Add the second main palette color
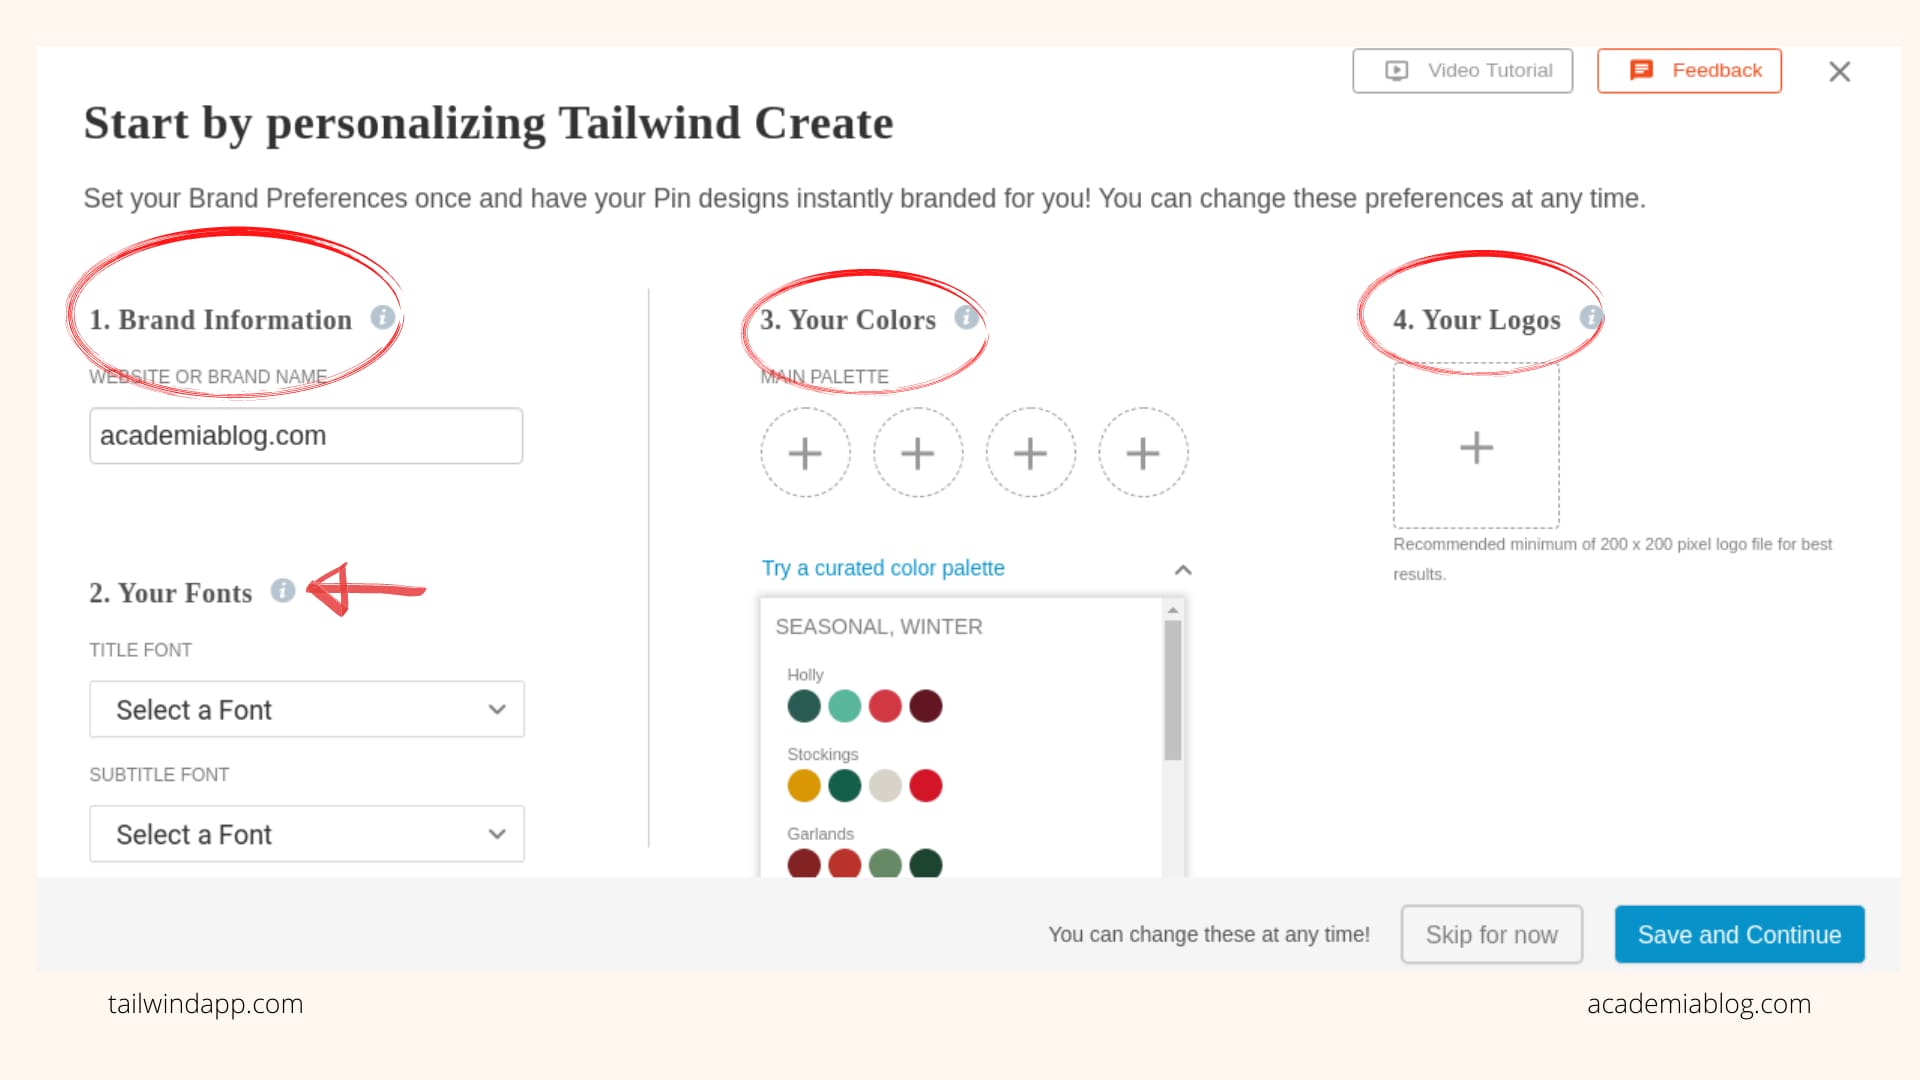Viewport: 1920px width, 1080px height. coord(918,453)
